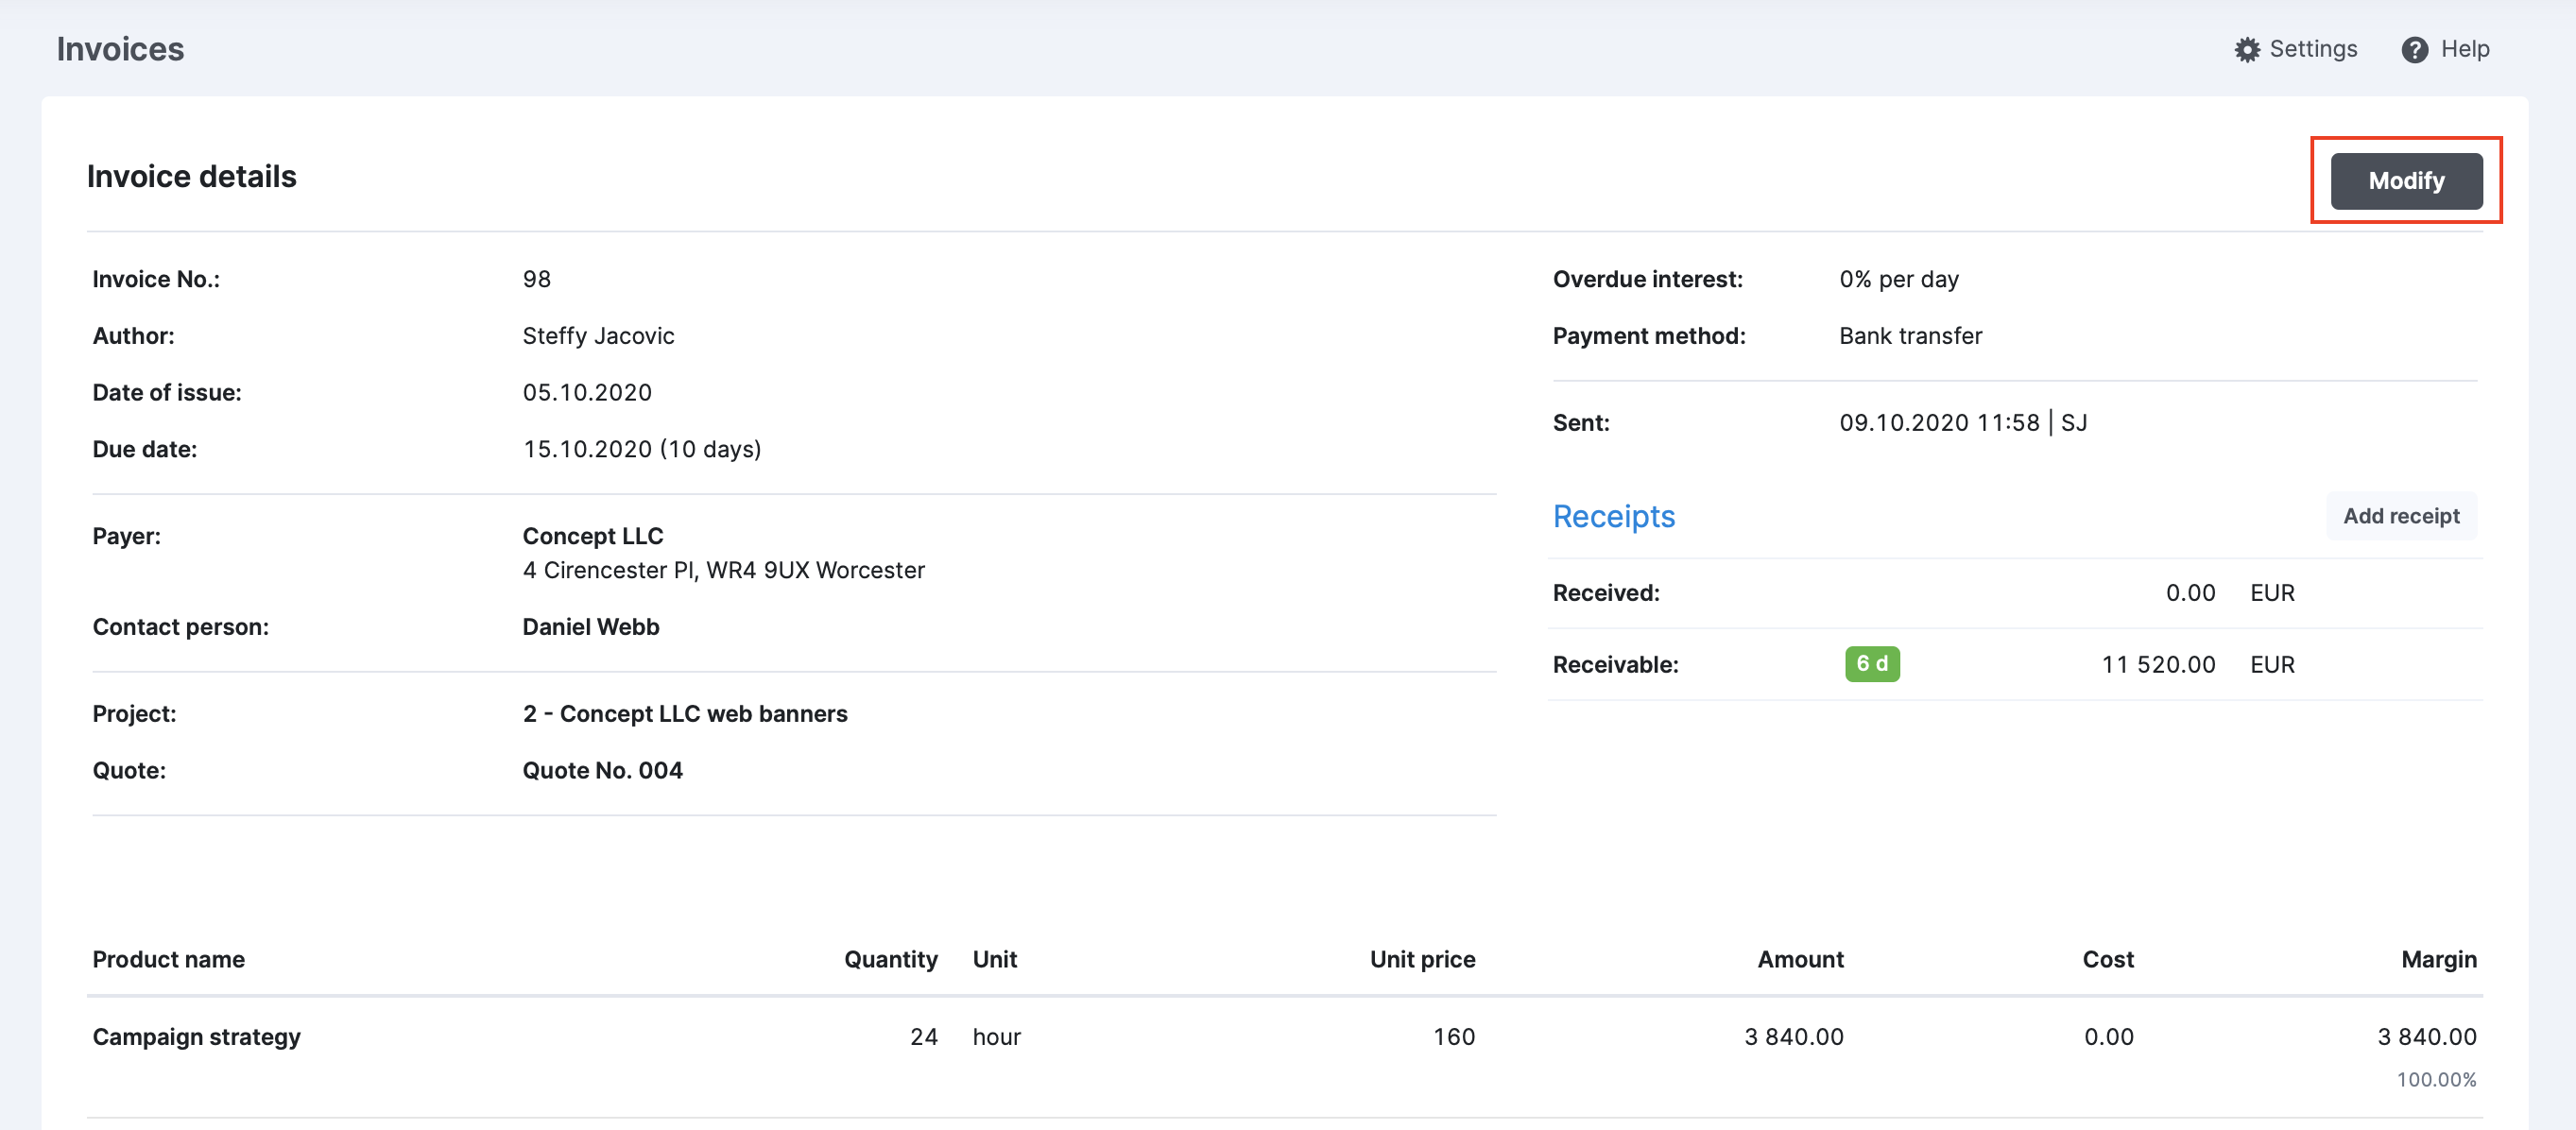The height and width of the screenshot is (1130, 2576).
Task: Click the Quantity column header
Action: 890,960
